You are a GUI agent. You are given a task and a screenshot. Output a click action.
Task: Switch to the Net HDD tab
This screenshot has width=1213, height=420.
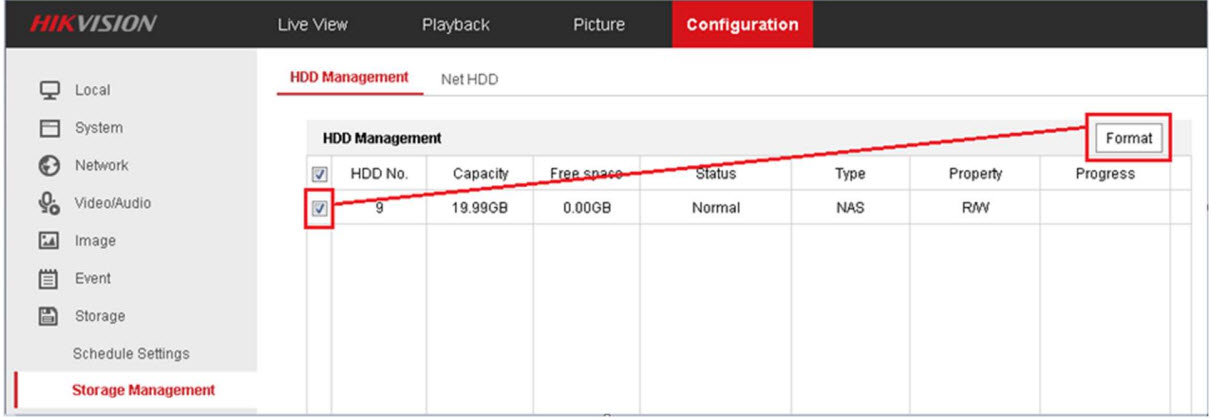[x=469, y=80]
